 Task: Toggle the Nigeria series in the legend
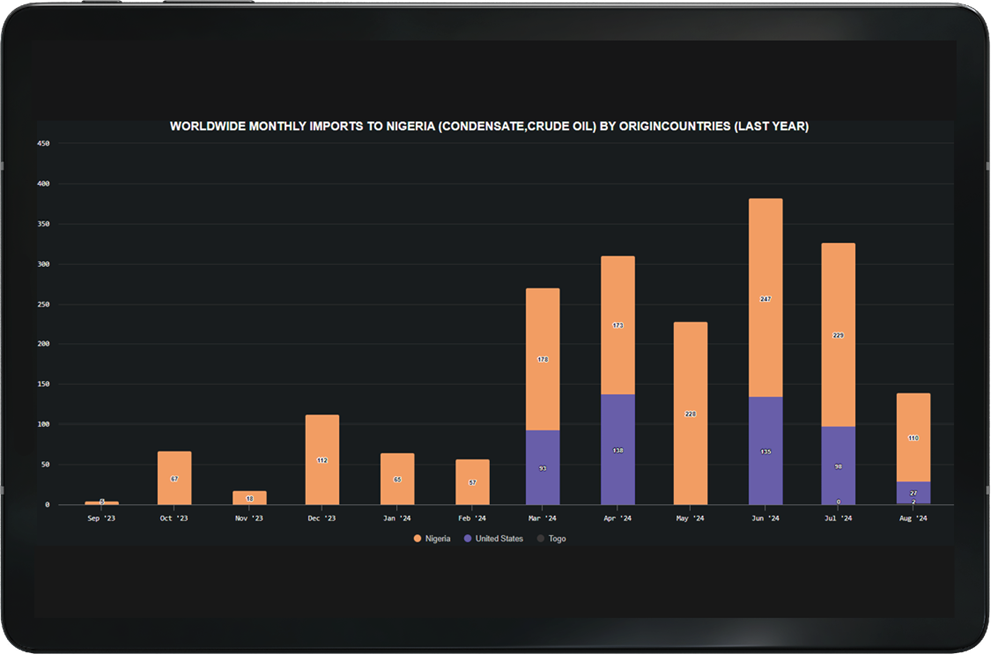437,538
